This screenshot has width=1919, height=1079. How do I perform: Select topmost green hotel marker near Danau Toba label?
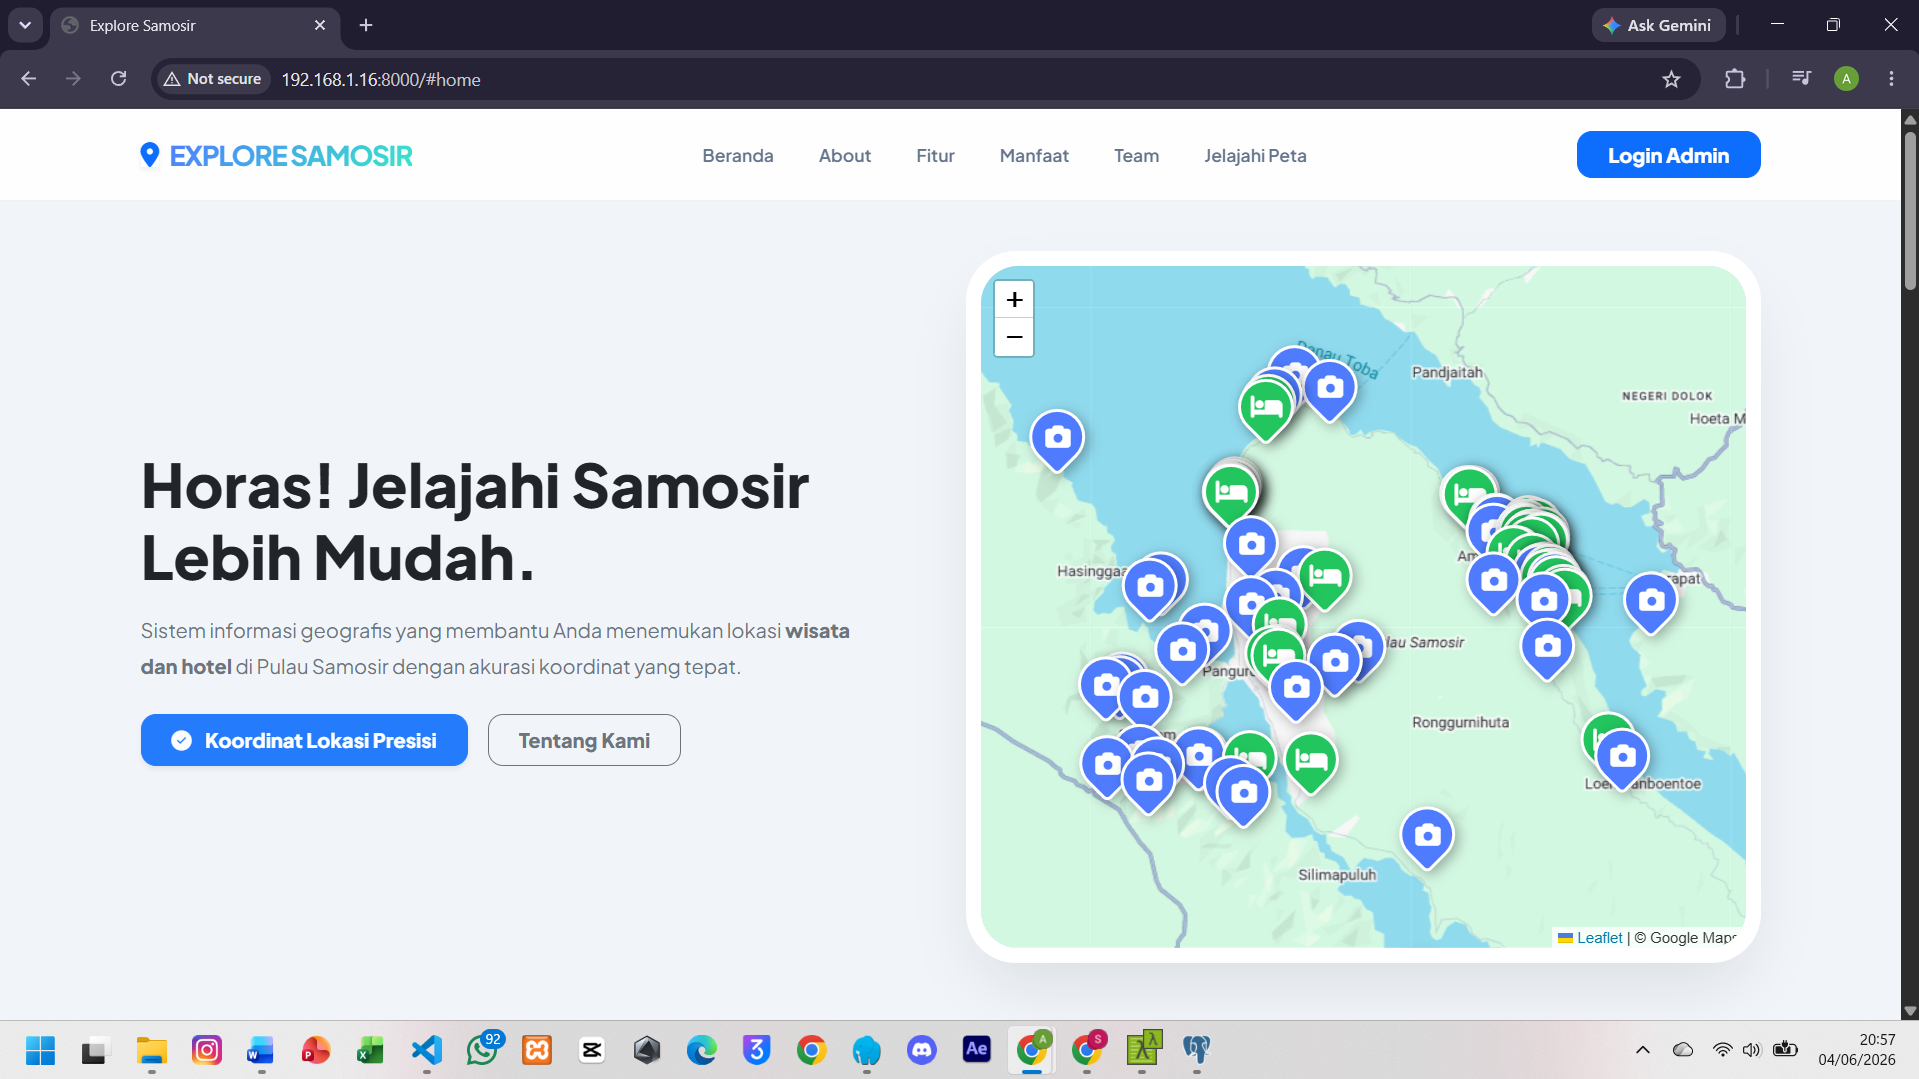[x=1266, y=410]
